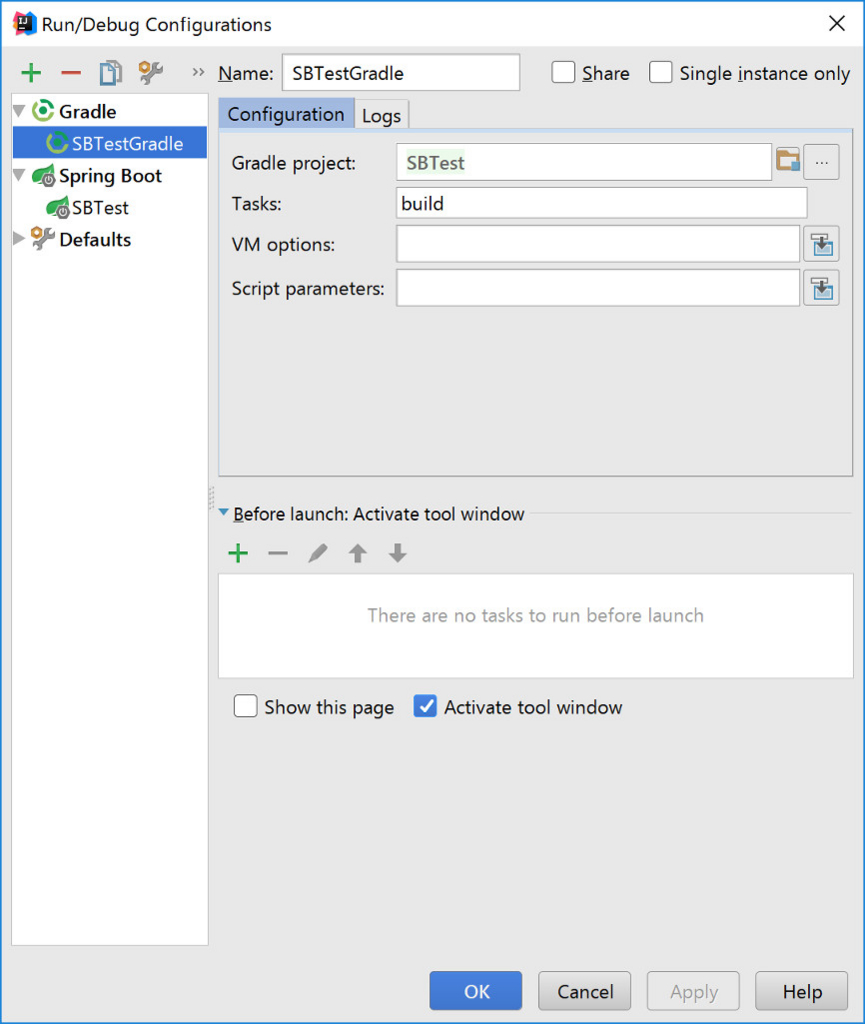Open Help for this dialog

(802, 991)
